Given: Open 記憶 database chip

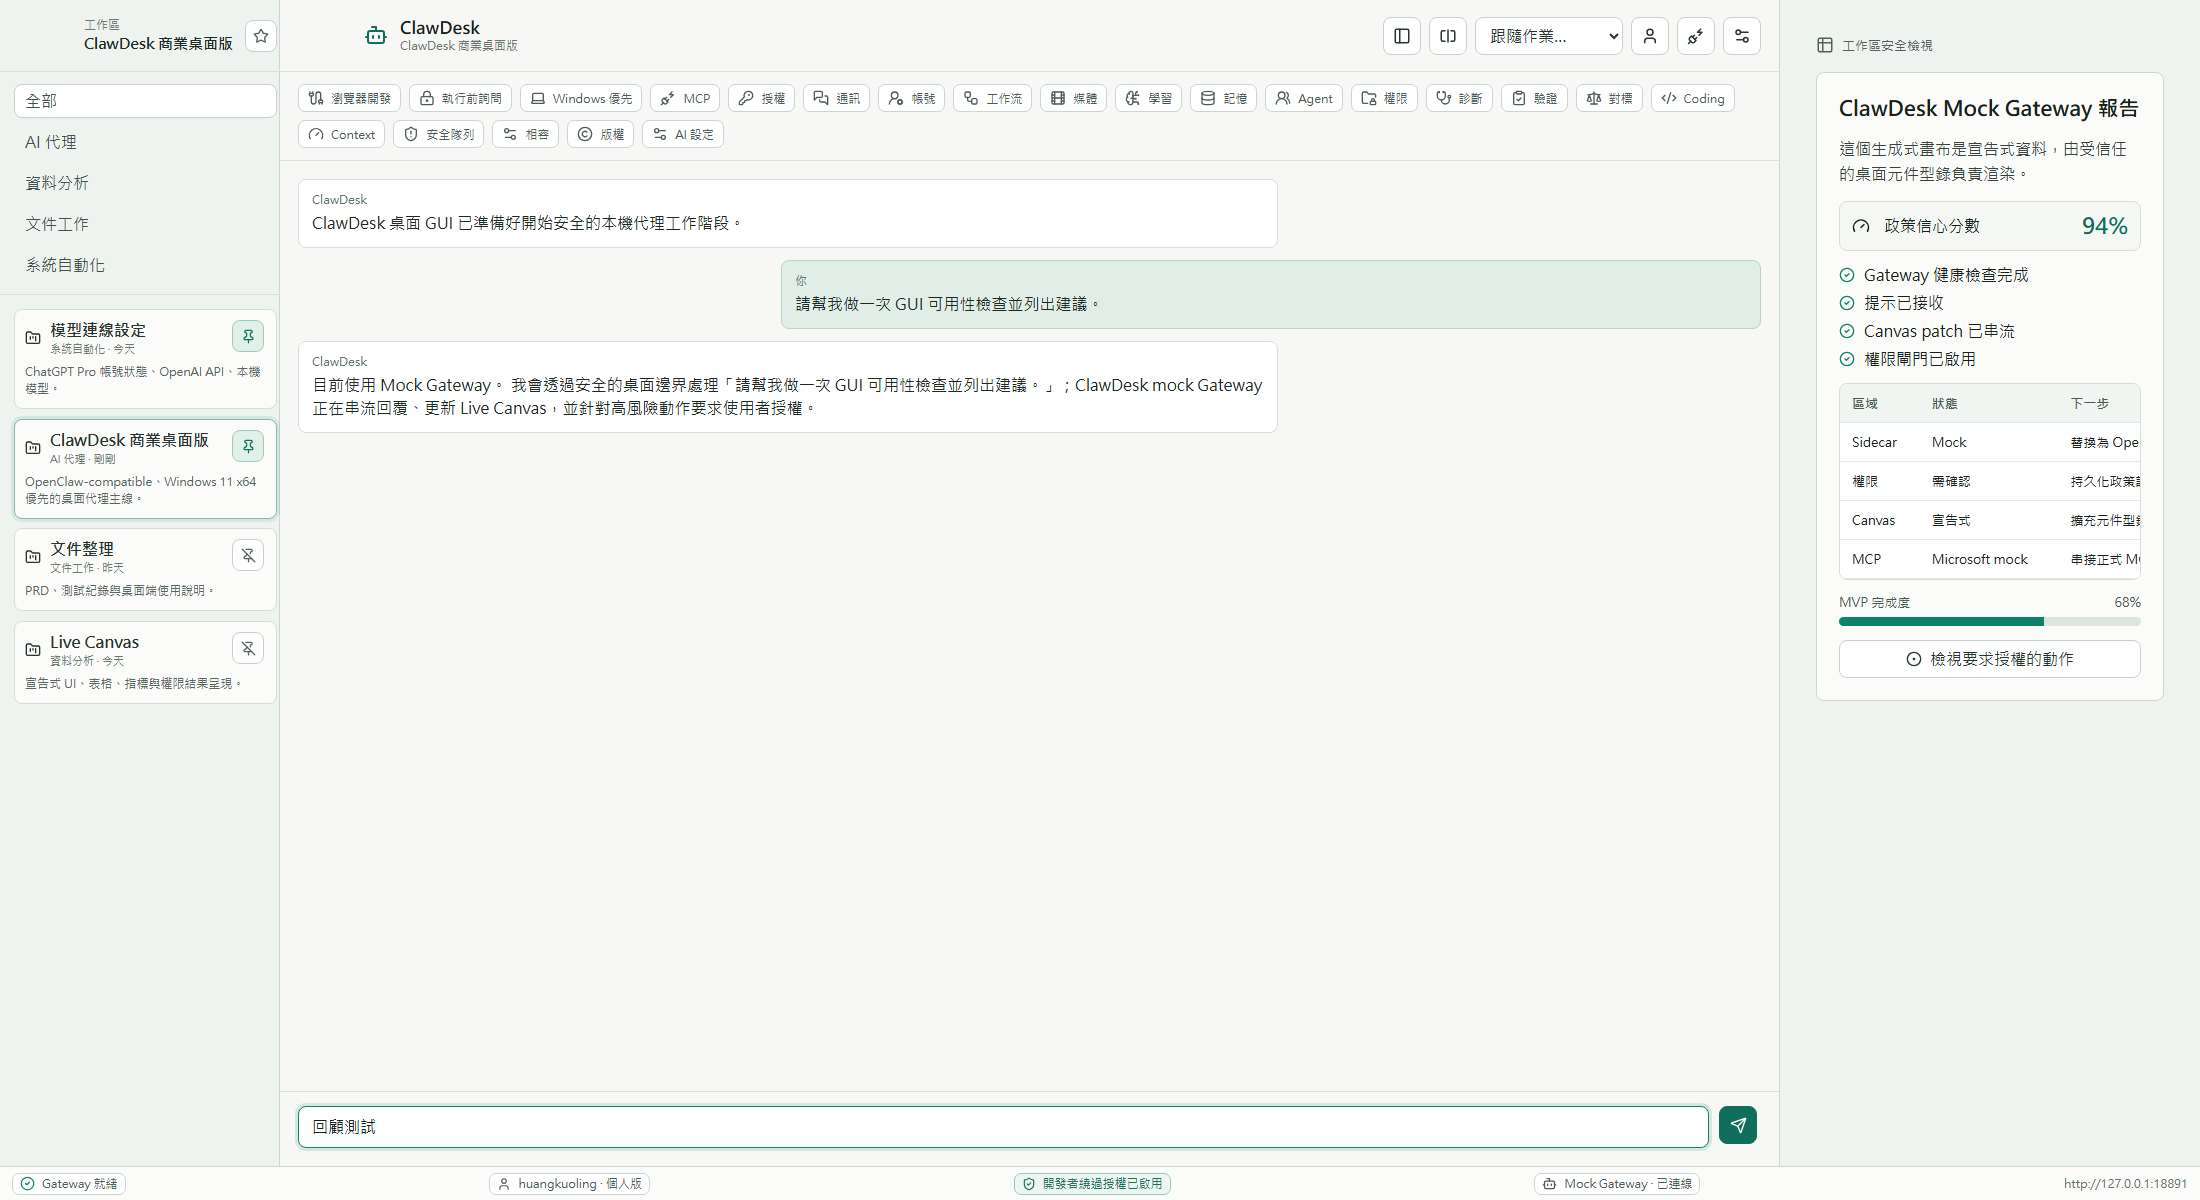Looking at the screenshot, I should coord(1223,98).
